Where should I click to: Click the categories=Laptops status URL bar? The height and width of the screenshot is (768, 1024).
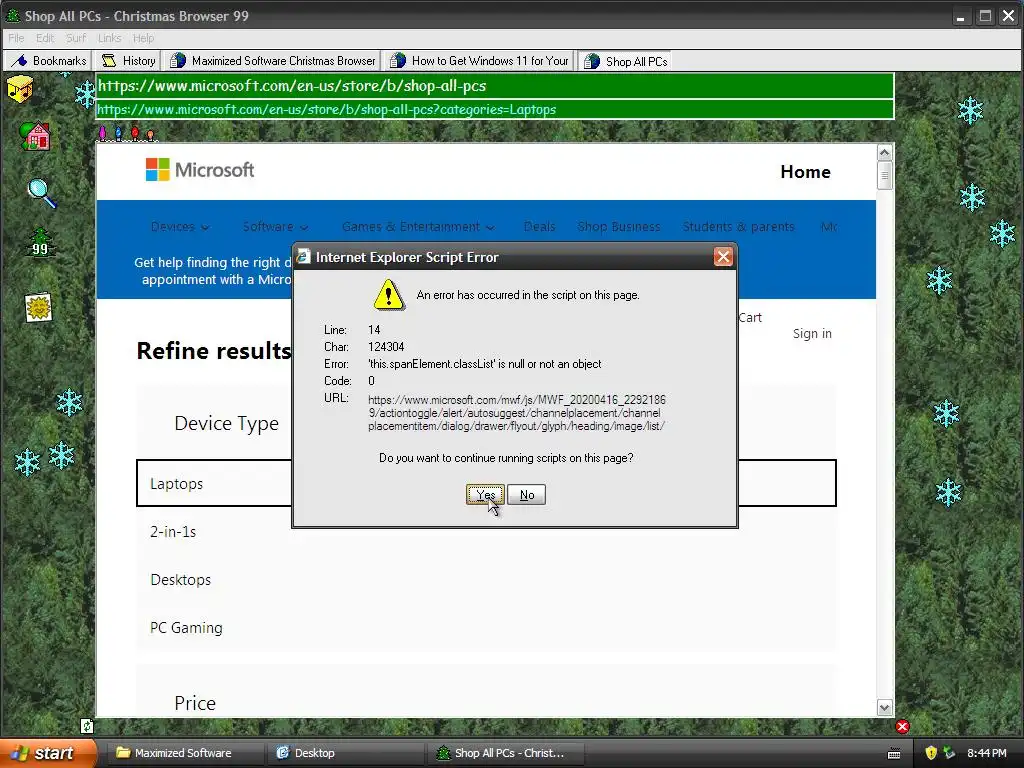(494, 110)
